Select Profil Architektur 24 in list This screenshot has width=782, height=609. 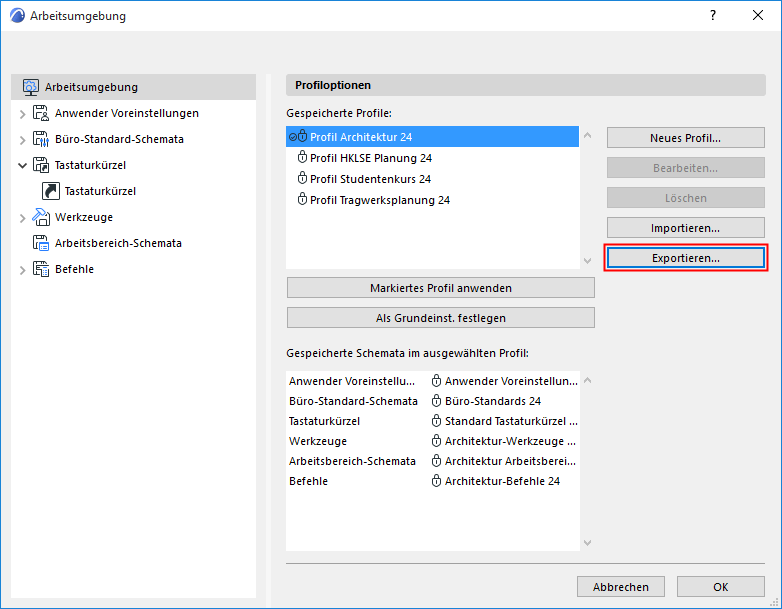pos(432,137)
